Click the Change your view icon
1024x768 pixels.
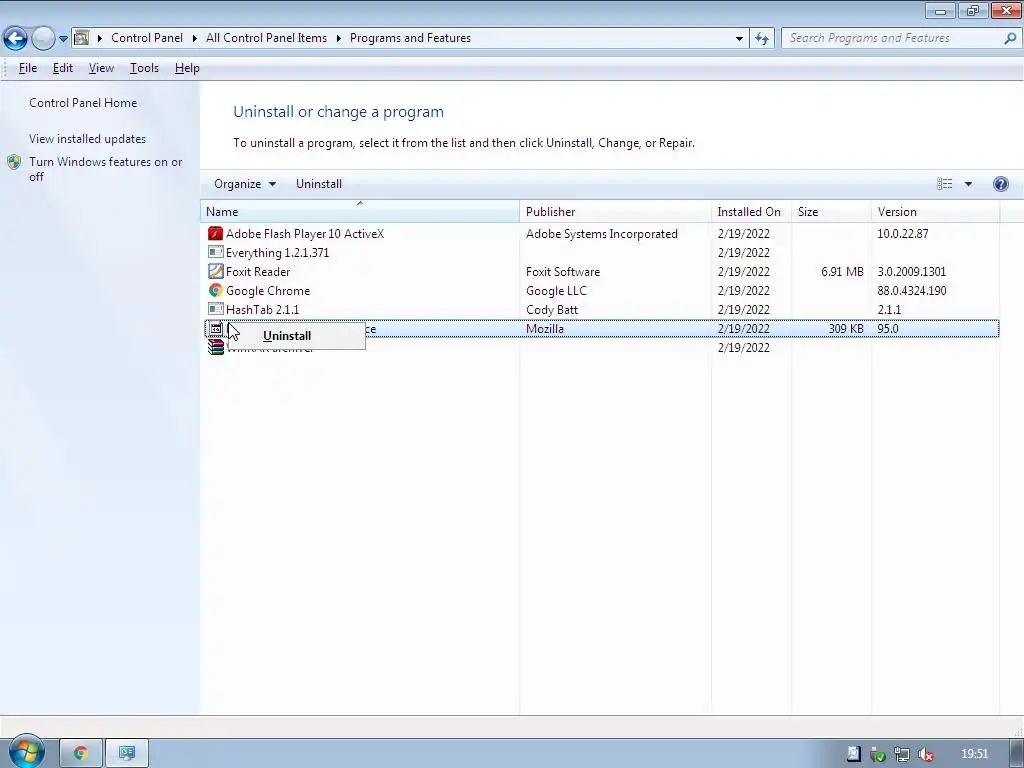(x=944, y=184)
